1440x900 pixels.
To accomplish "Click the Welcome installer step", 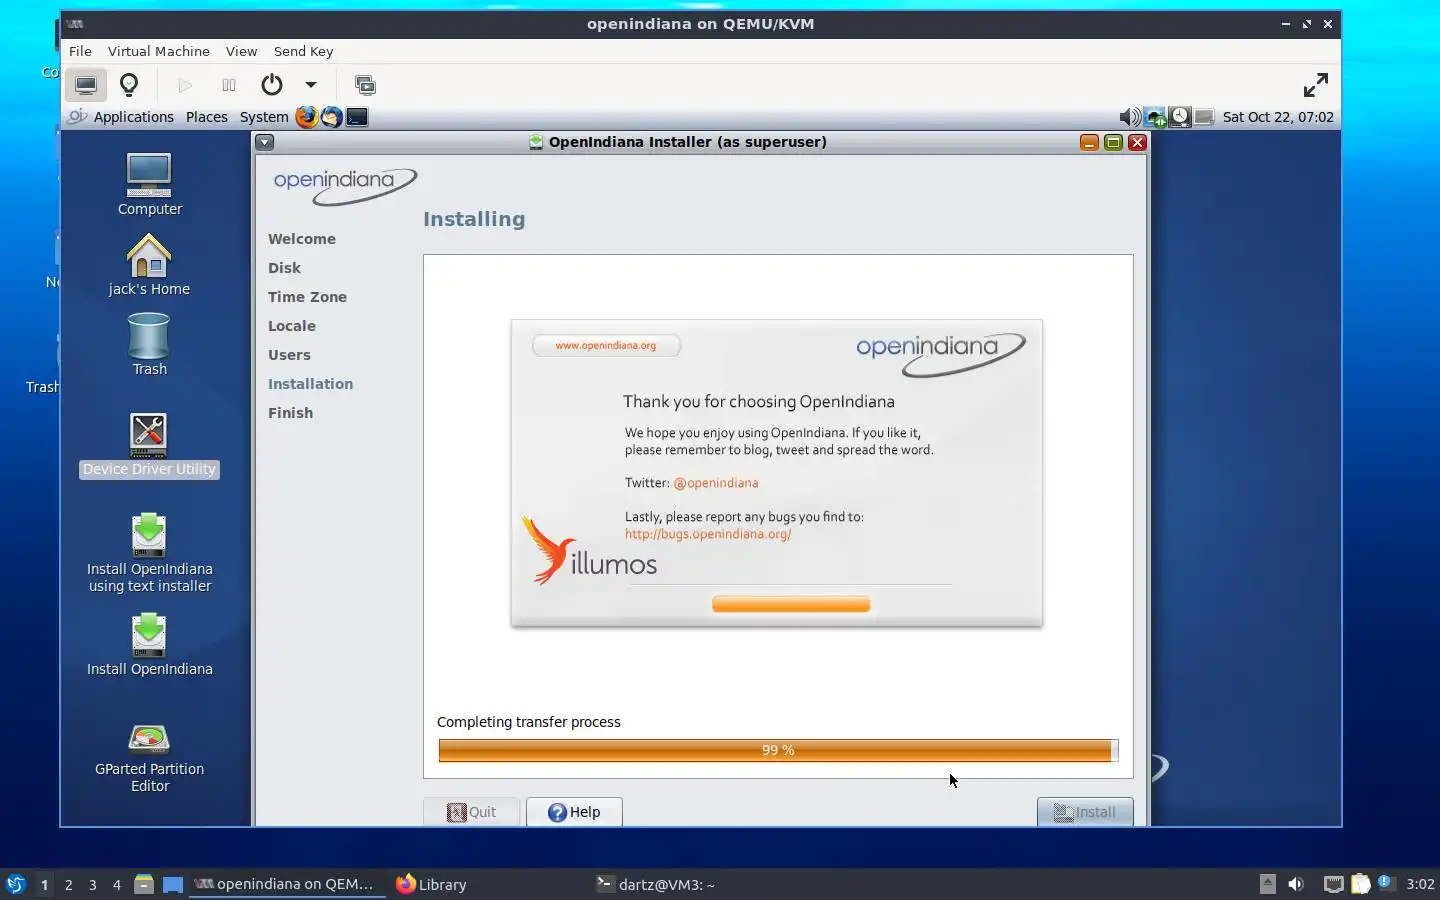I will tap(302, 239).
